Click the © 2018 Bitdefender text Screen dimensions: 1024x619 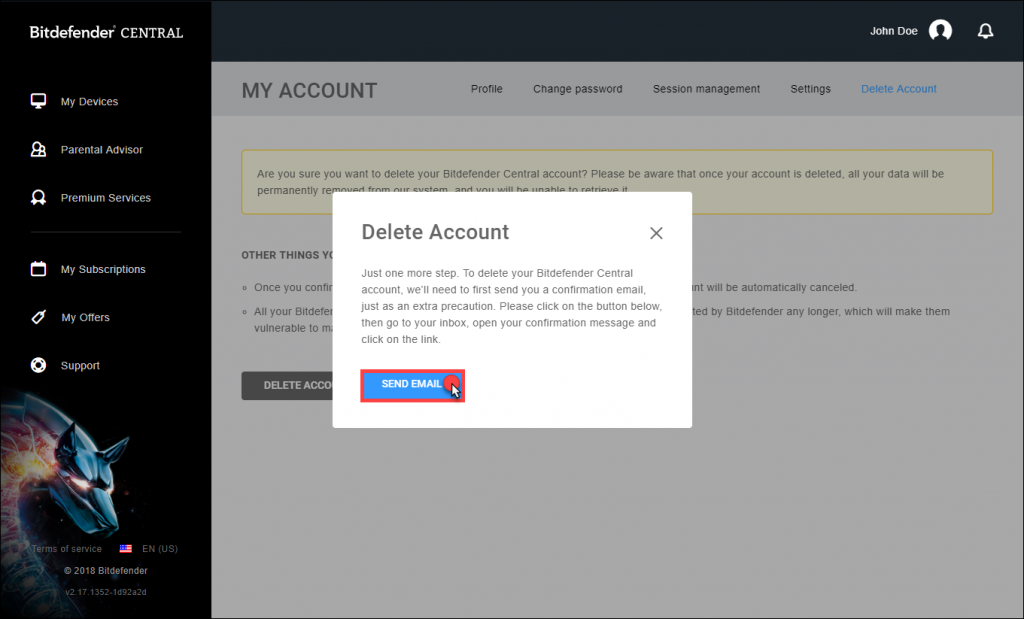106,570
